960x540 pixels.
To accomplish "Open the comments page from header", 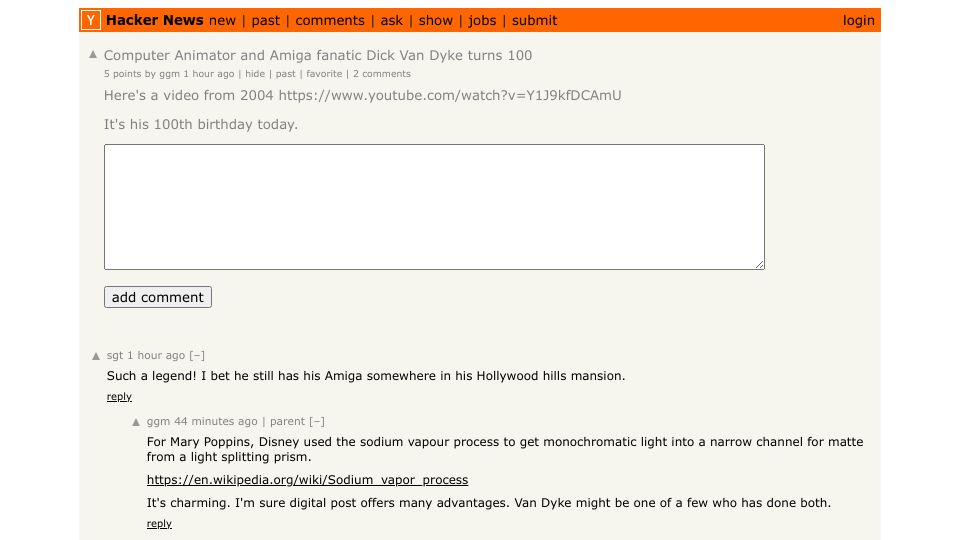I will coord(330,20).
